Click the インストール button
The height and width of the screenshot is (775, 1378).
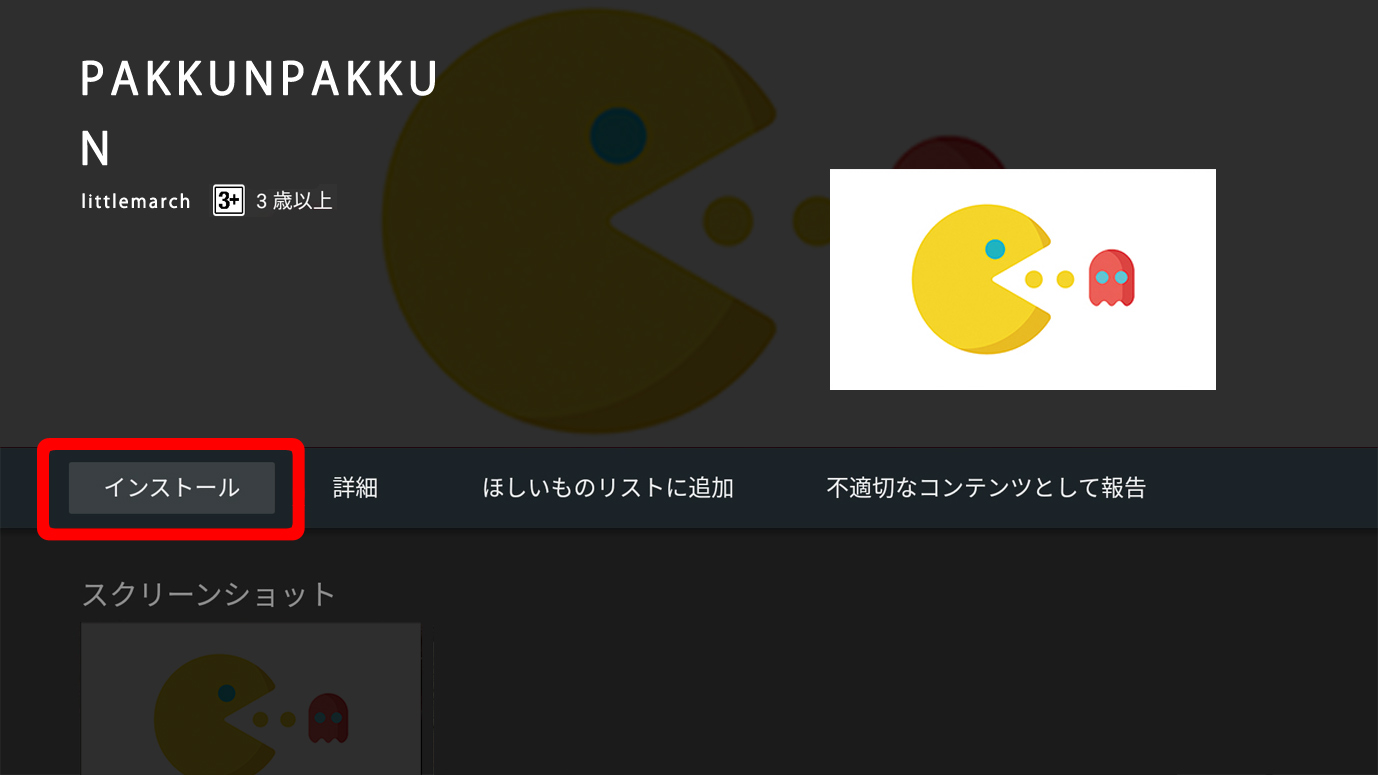172,488
